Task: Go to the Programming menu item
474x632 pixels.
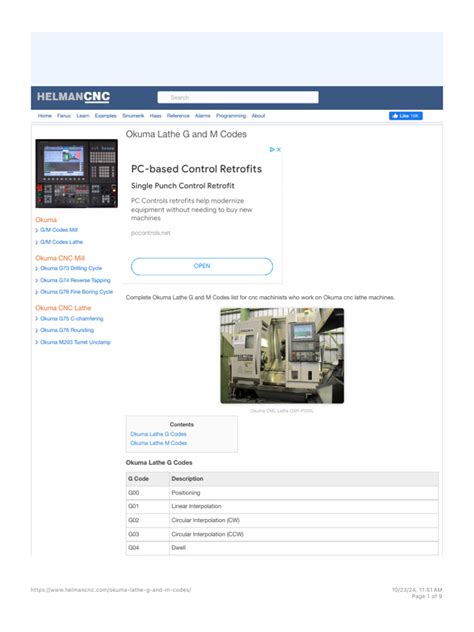Action: 231,116
